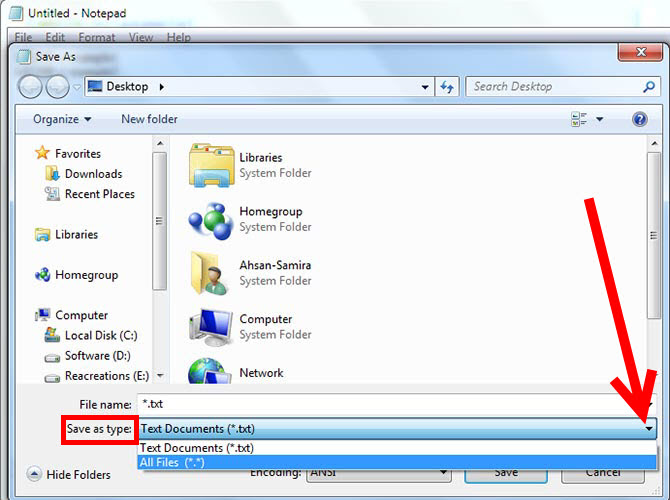Click the Computer icon in file list
The width and height of the screenshot is (670, 500).
tap(211, 327)
